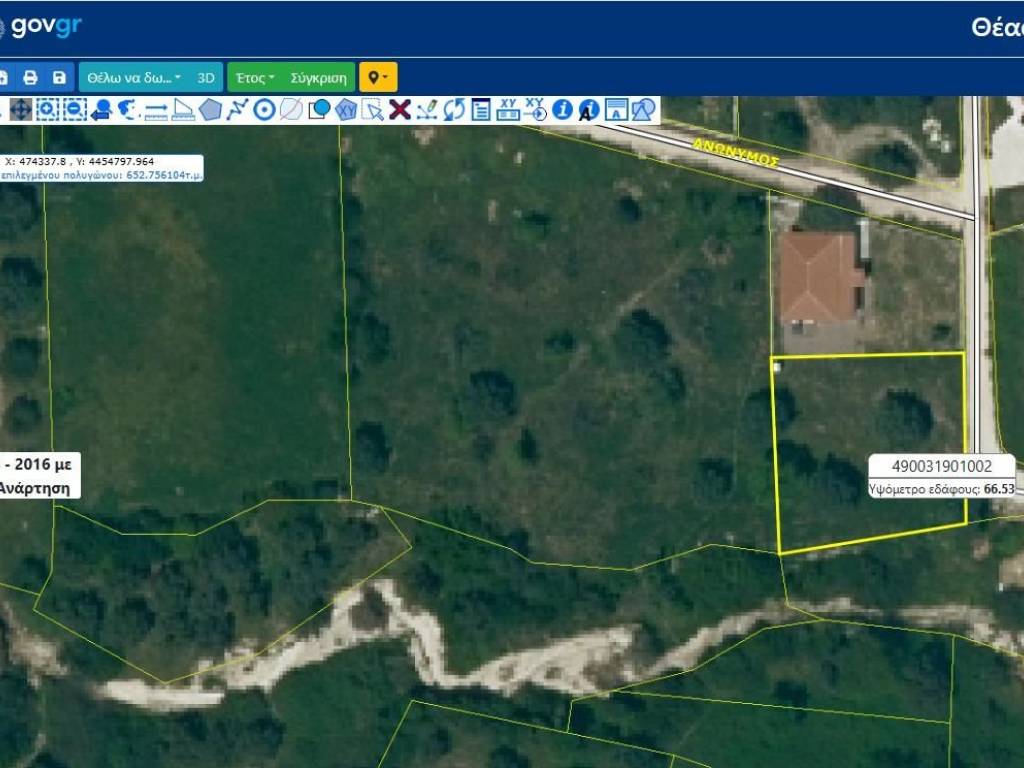The width and height of the screenshot is (1024, 768).
Task: Click the print icon button
Action: click(30, 77)
